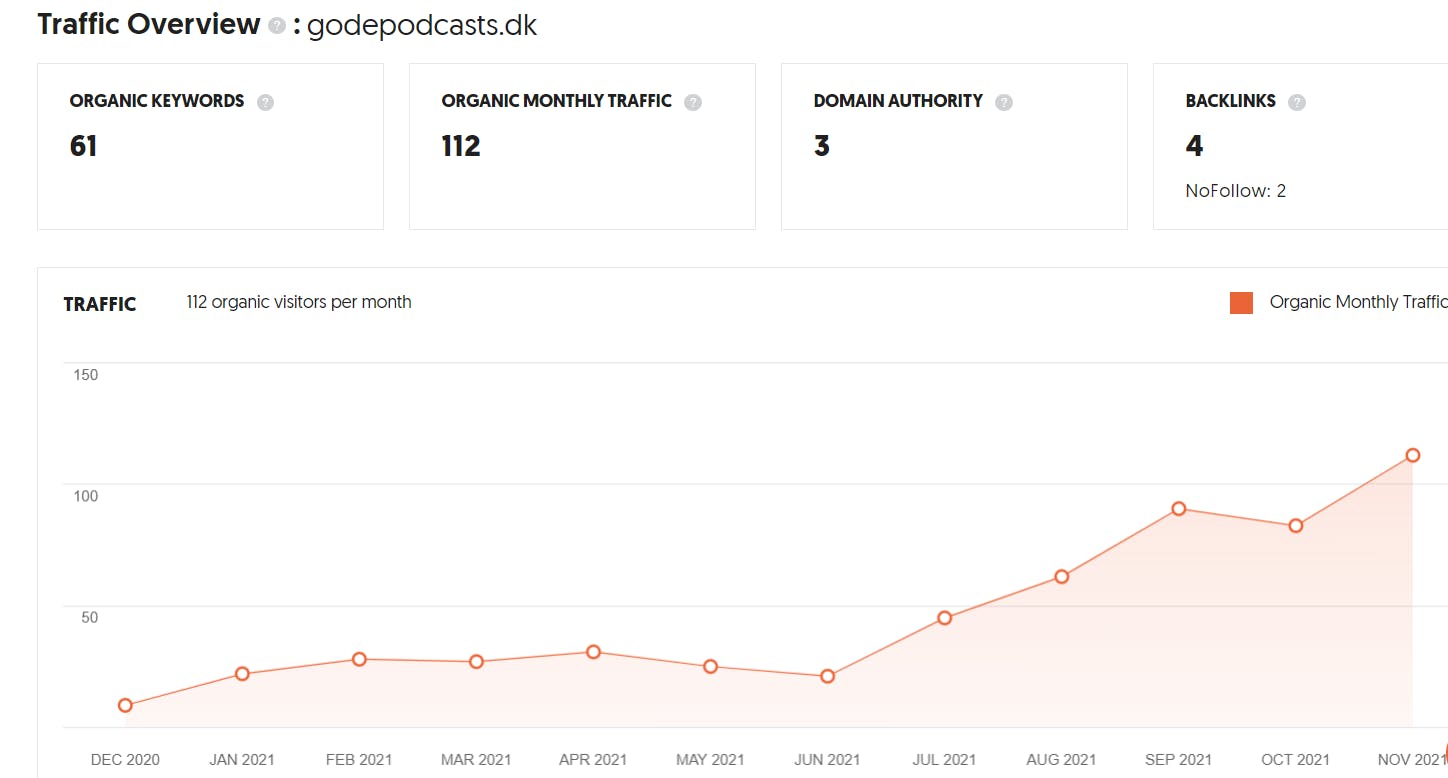The image size is (1448, 778).
Task: Click the NoFollow: 2 text in Backlinks
Action: click(x=1235, y=191)
